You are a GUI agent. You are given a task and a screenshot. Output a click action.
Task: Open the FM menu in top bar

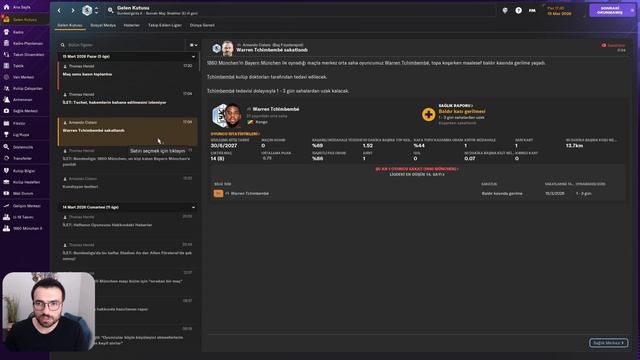pyautogui.click(x=532, y=11)
